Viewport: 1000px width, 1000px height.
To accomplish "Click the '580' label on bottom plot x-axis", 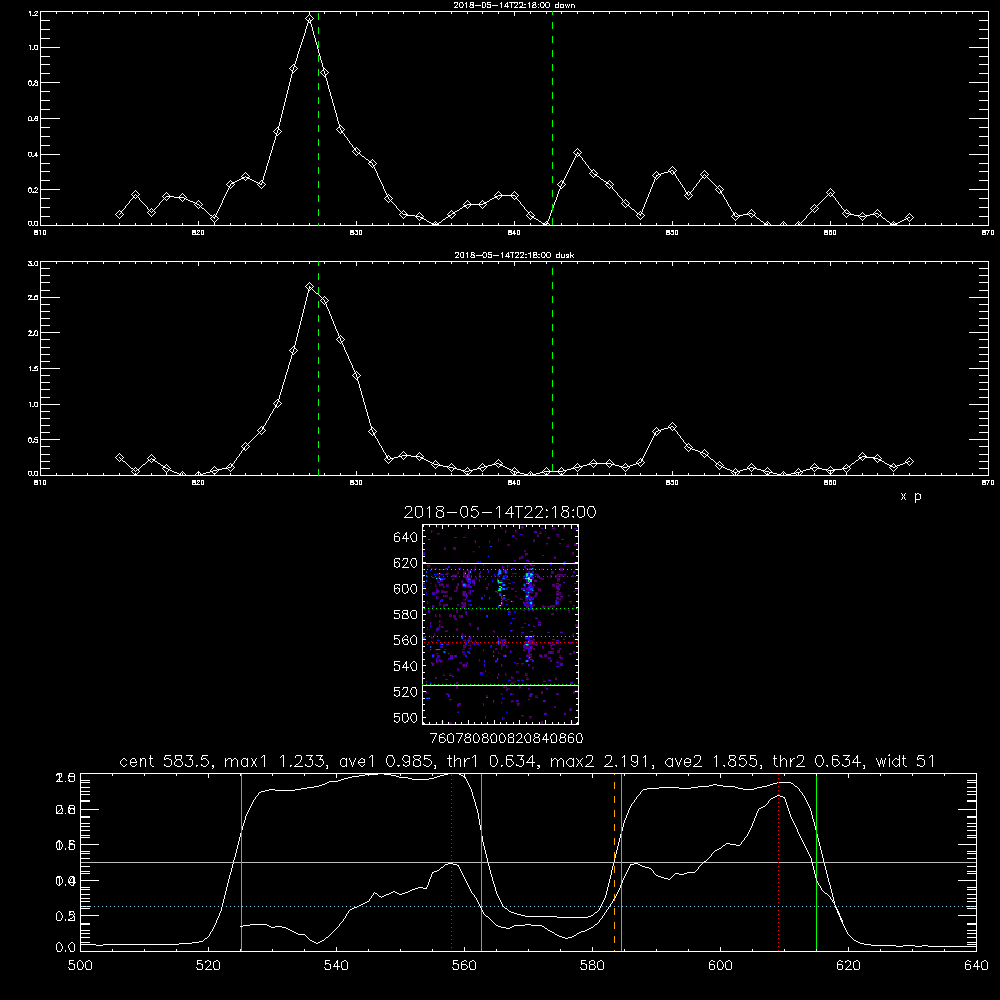I will coord(592,966).
